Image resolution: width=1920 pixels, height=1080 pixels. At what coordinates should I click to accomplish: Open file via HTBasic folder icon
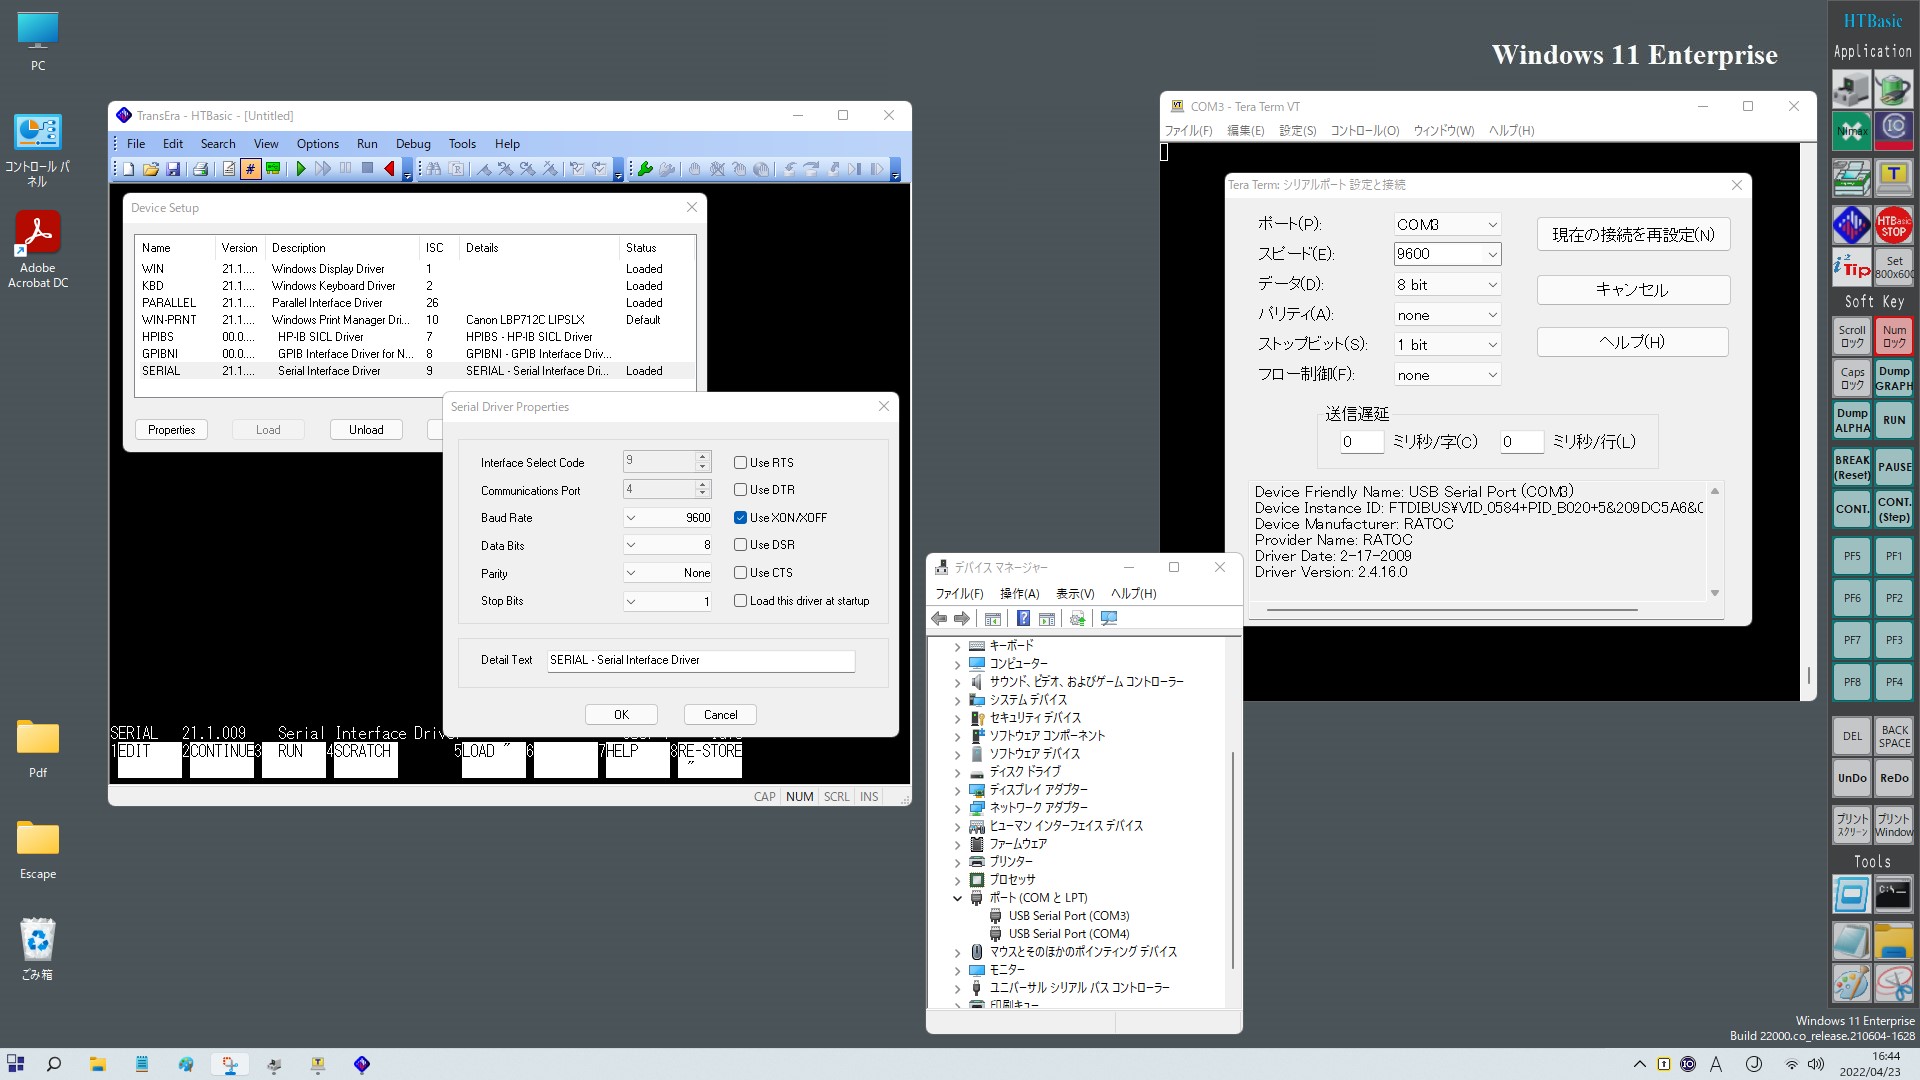click(x=151, y=170)
